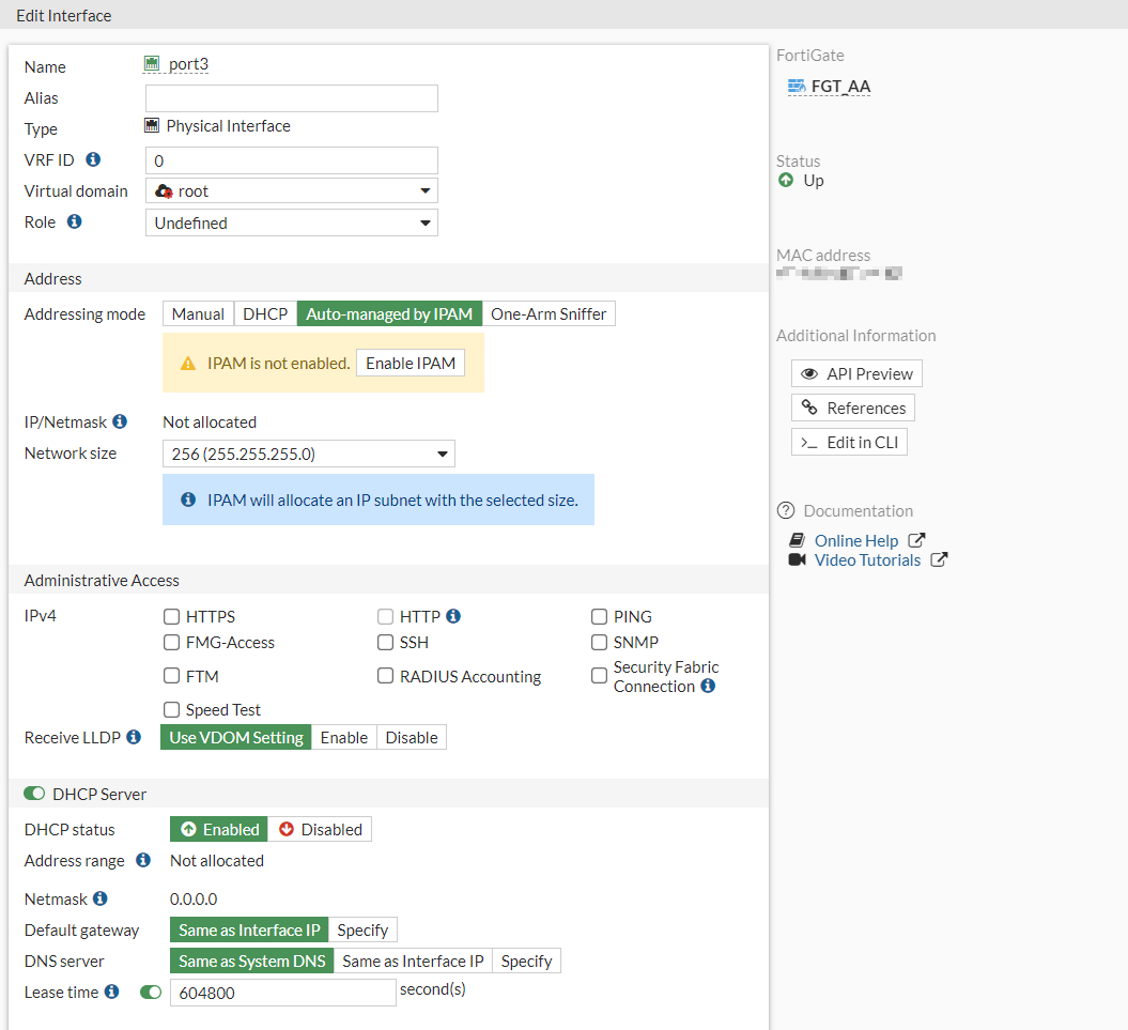Image resolution: width=1128 pixels, height=1030 pixels.
Task: Toggle the DHCP Server switch
Action: click(35, 794)
